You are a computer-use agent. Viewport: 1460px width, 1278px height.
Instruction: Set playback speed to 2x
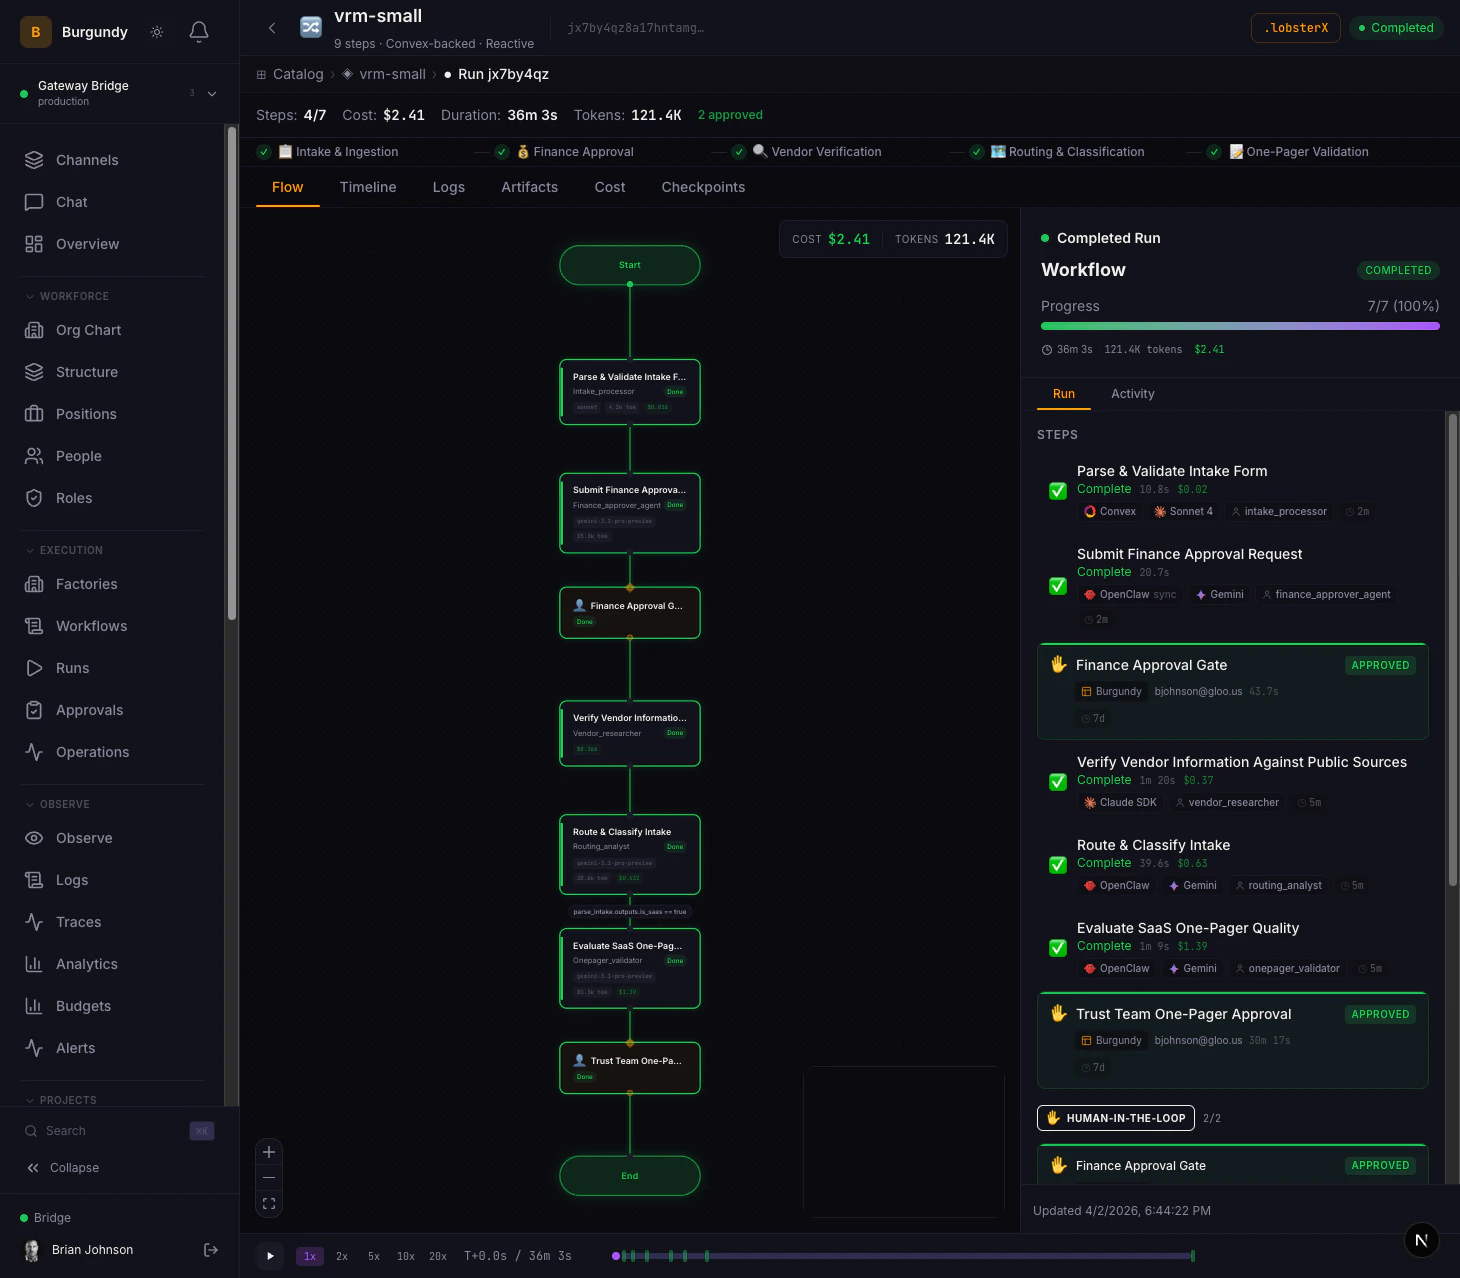coord(342,1256)
